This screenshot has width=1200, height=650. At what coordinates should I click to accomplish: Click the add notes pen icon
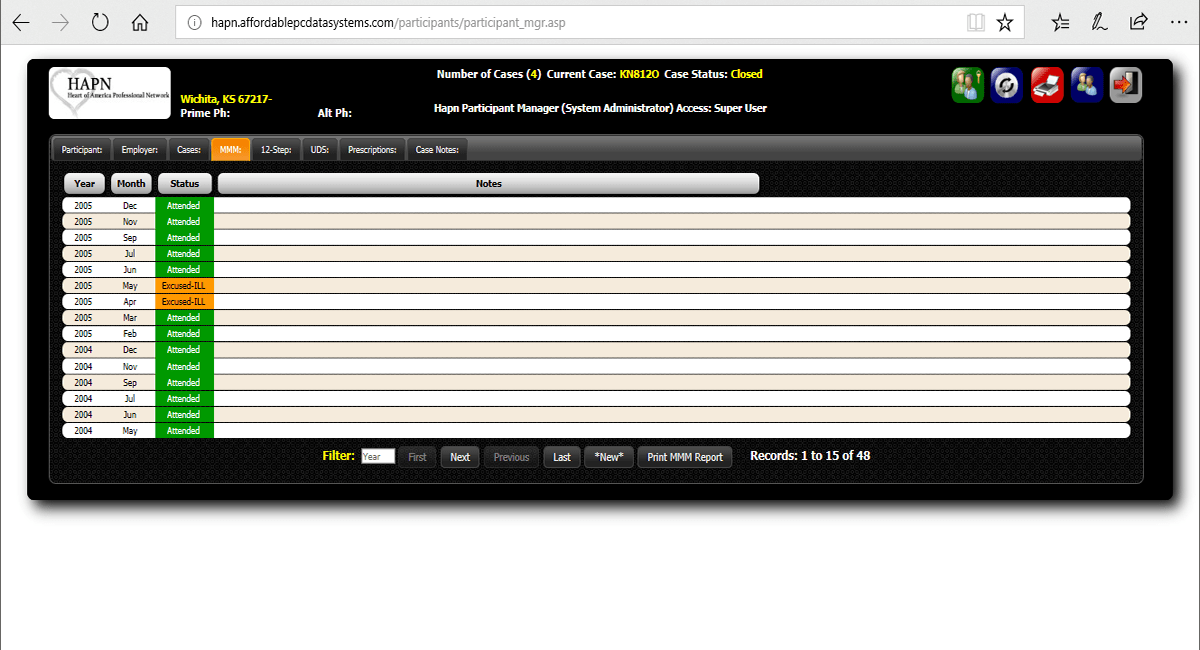point(1099,21)
